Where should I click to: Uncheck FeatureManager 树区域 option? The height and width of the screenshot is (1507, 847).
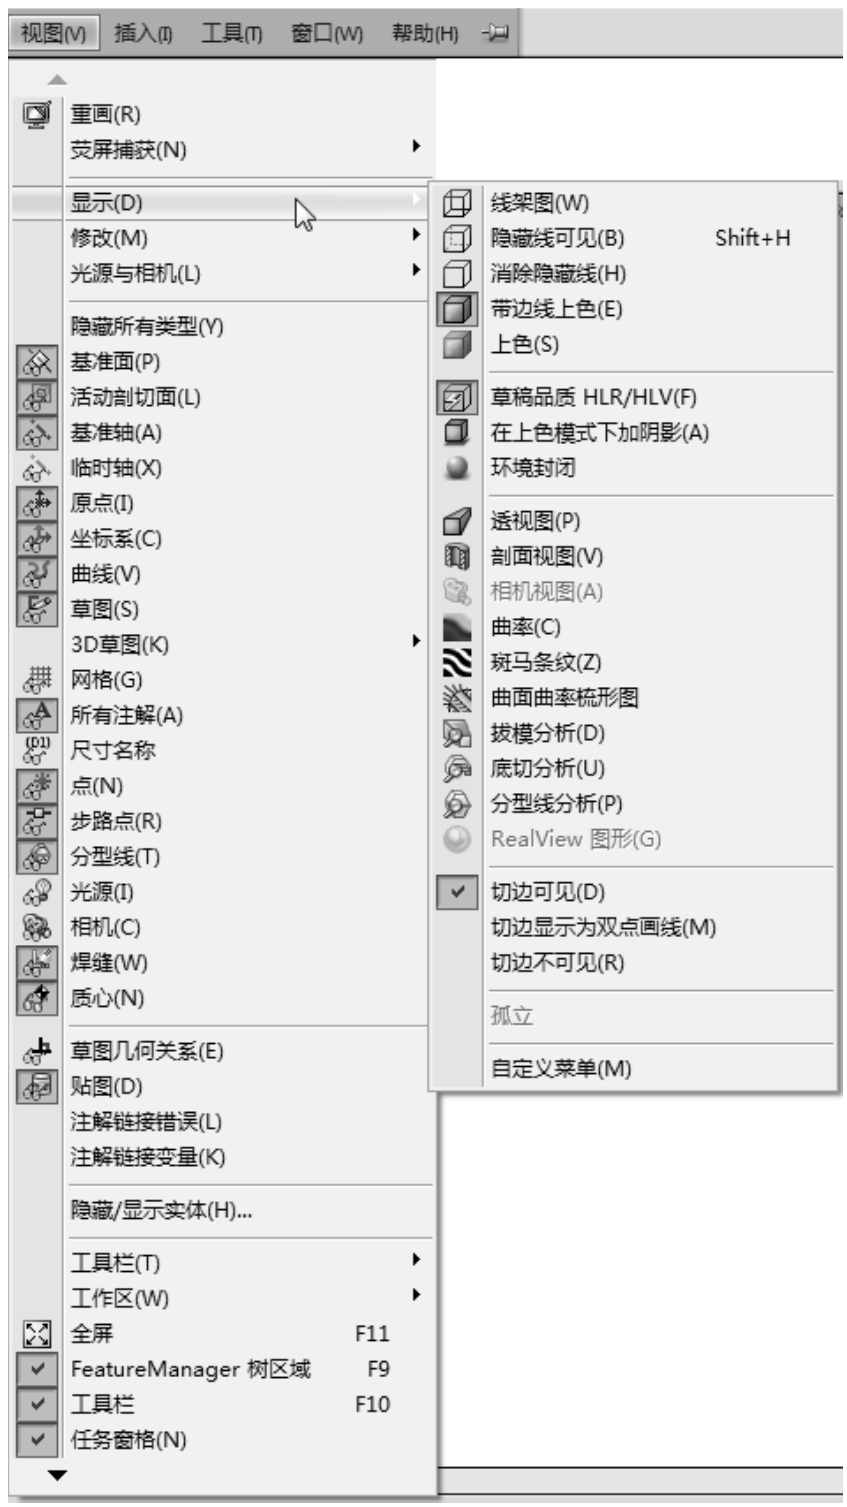pyautogui.click(x=38, y=1369)
